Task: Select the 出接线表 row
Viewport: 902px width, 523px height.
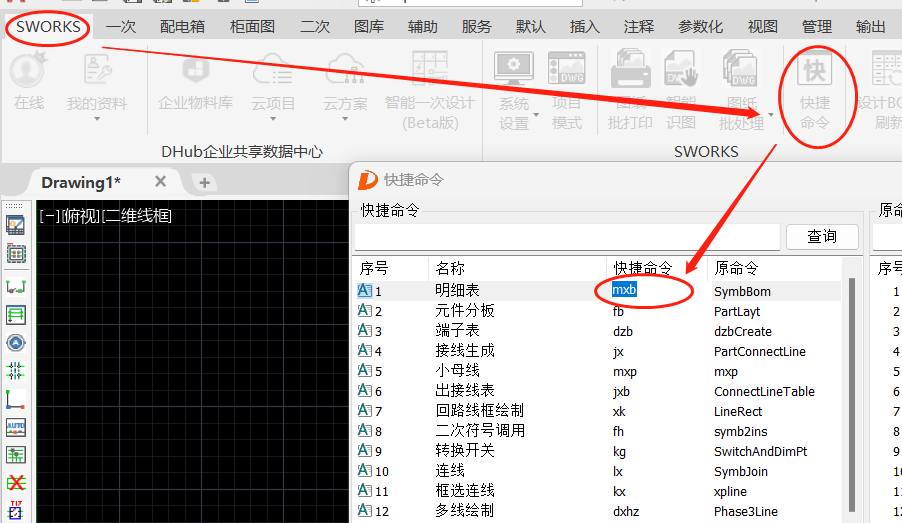Action: pos(598,391)
